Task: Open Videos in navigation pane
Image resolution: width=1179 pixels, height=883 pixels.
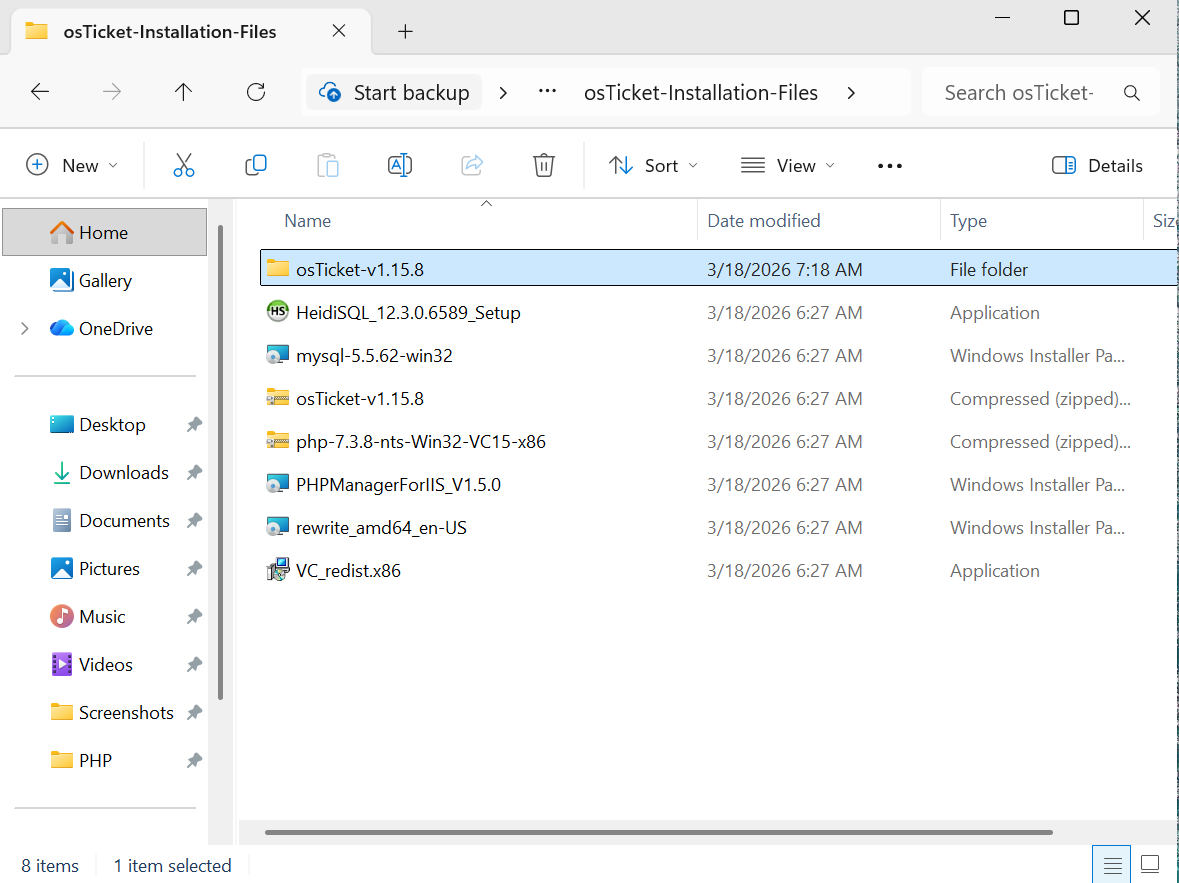Action: [x=105, y=665]
